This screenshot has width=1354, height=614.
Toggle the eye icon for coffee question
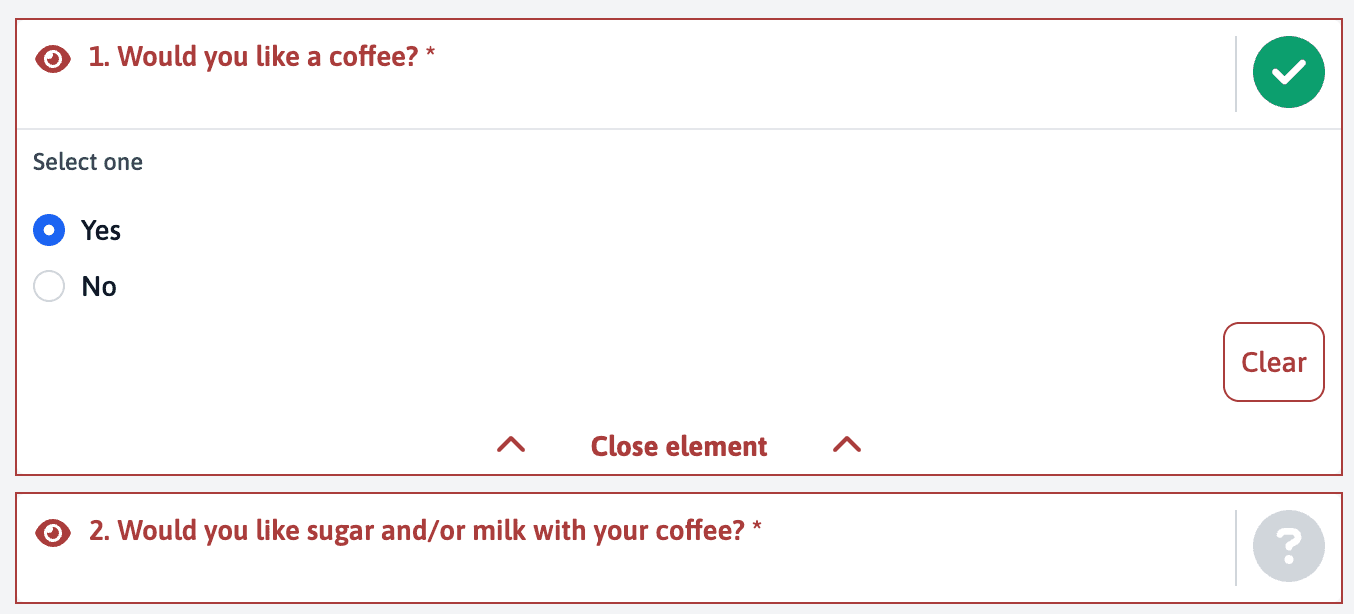pyautogui.click(x=53, y=59)
